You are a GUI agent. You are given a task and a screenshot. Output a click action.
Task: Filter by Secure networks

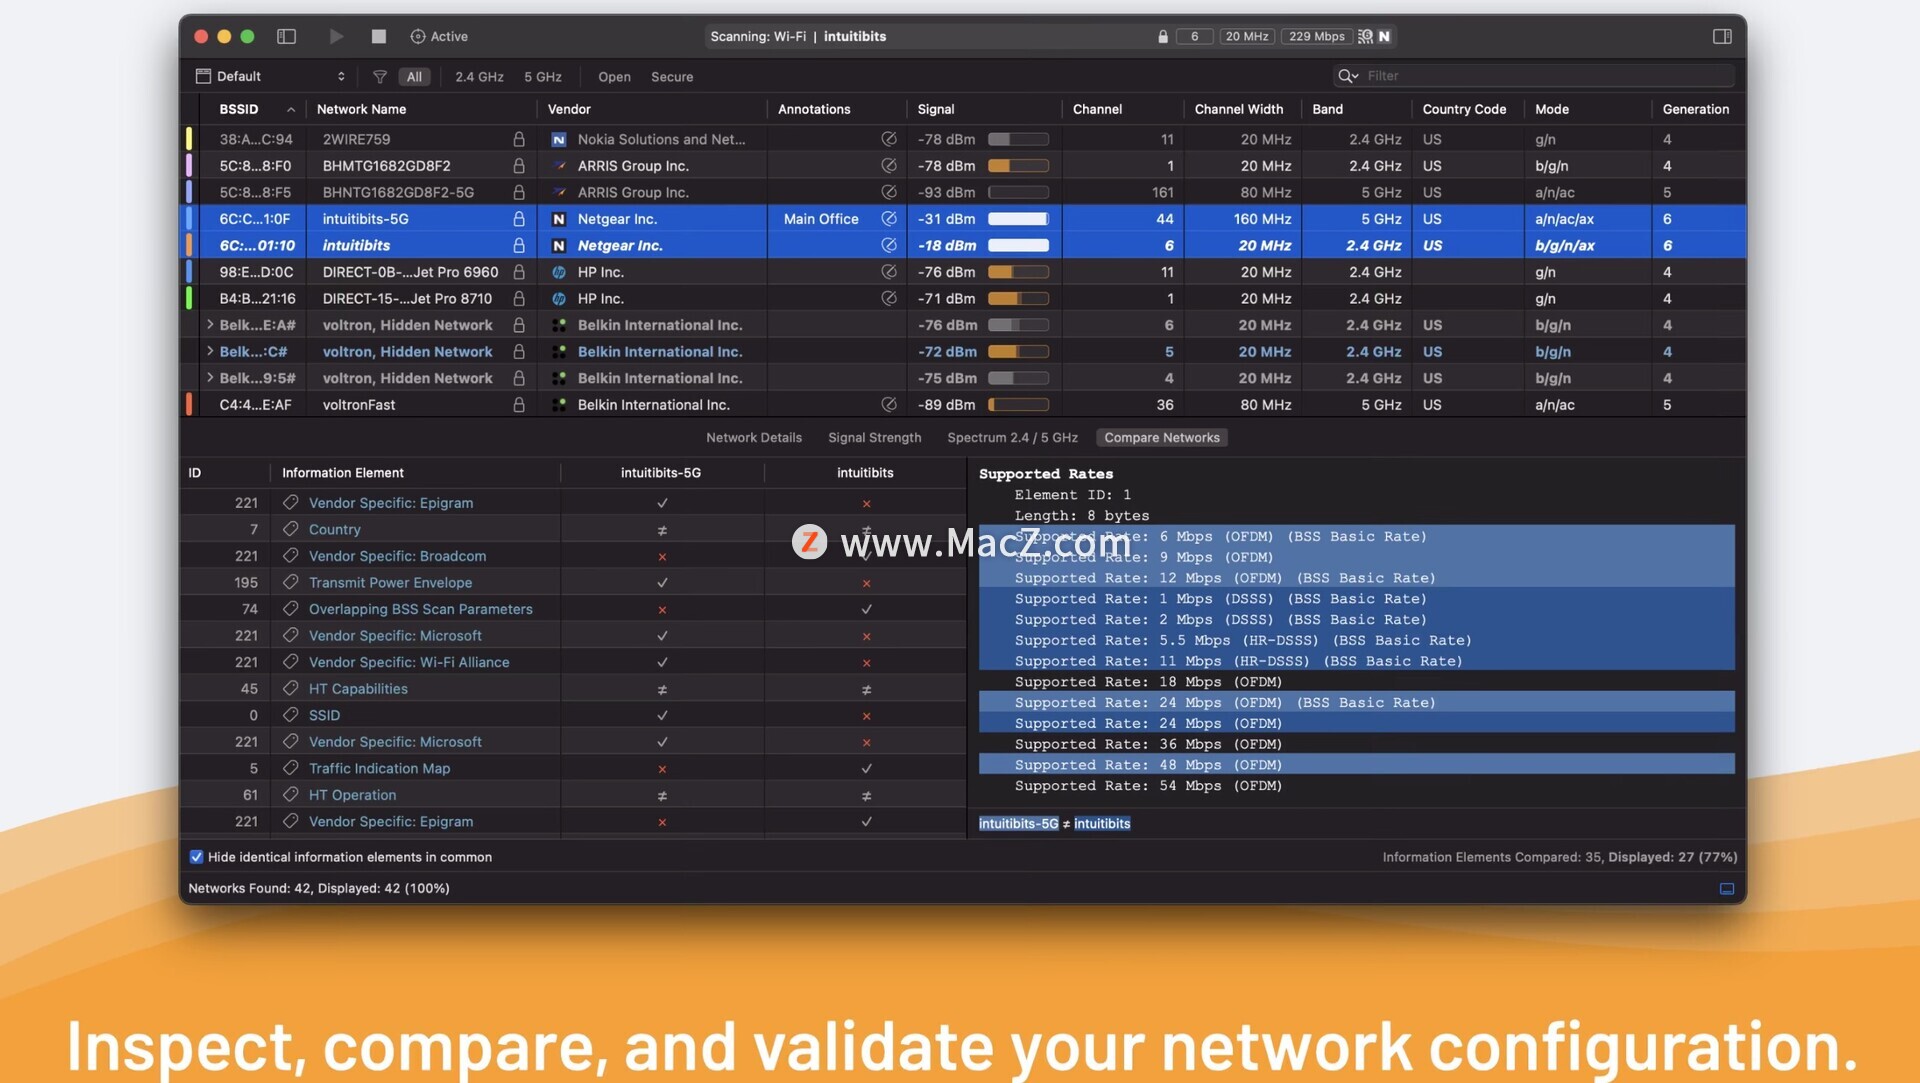672,77
